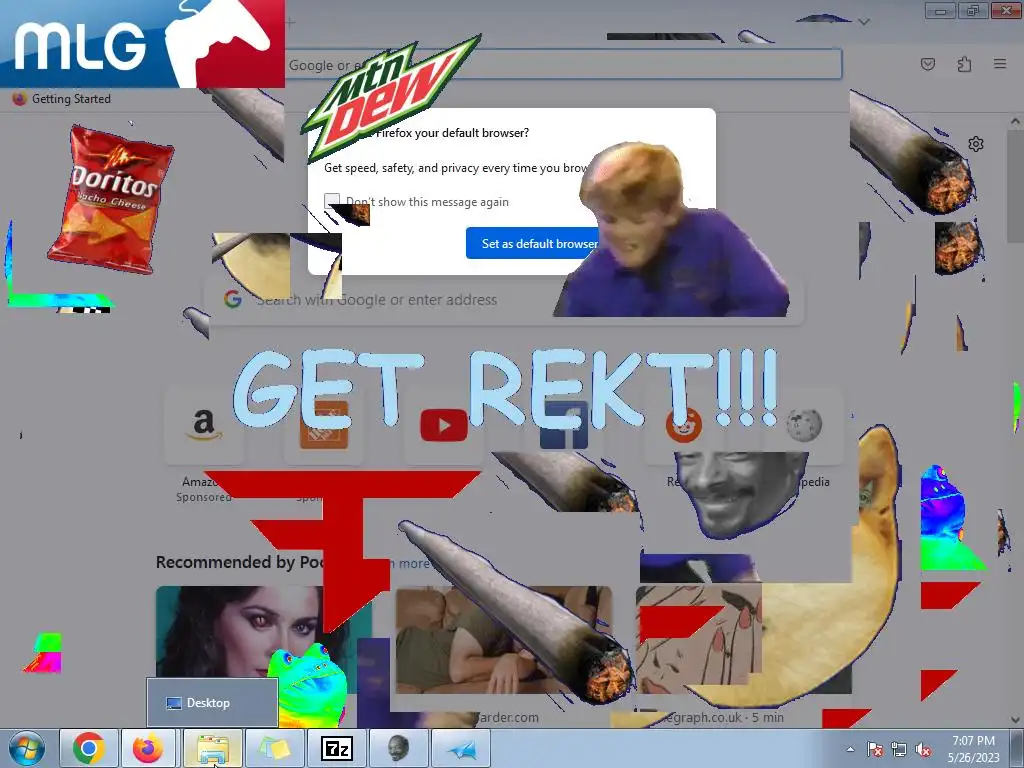
Task: Open the middle Pocket story thumbnail
Action: (x=504, y=640)
